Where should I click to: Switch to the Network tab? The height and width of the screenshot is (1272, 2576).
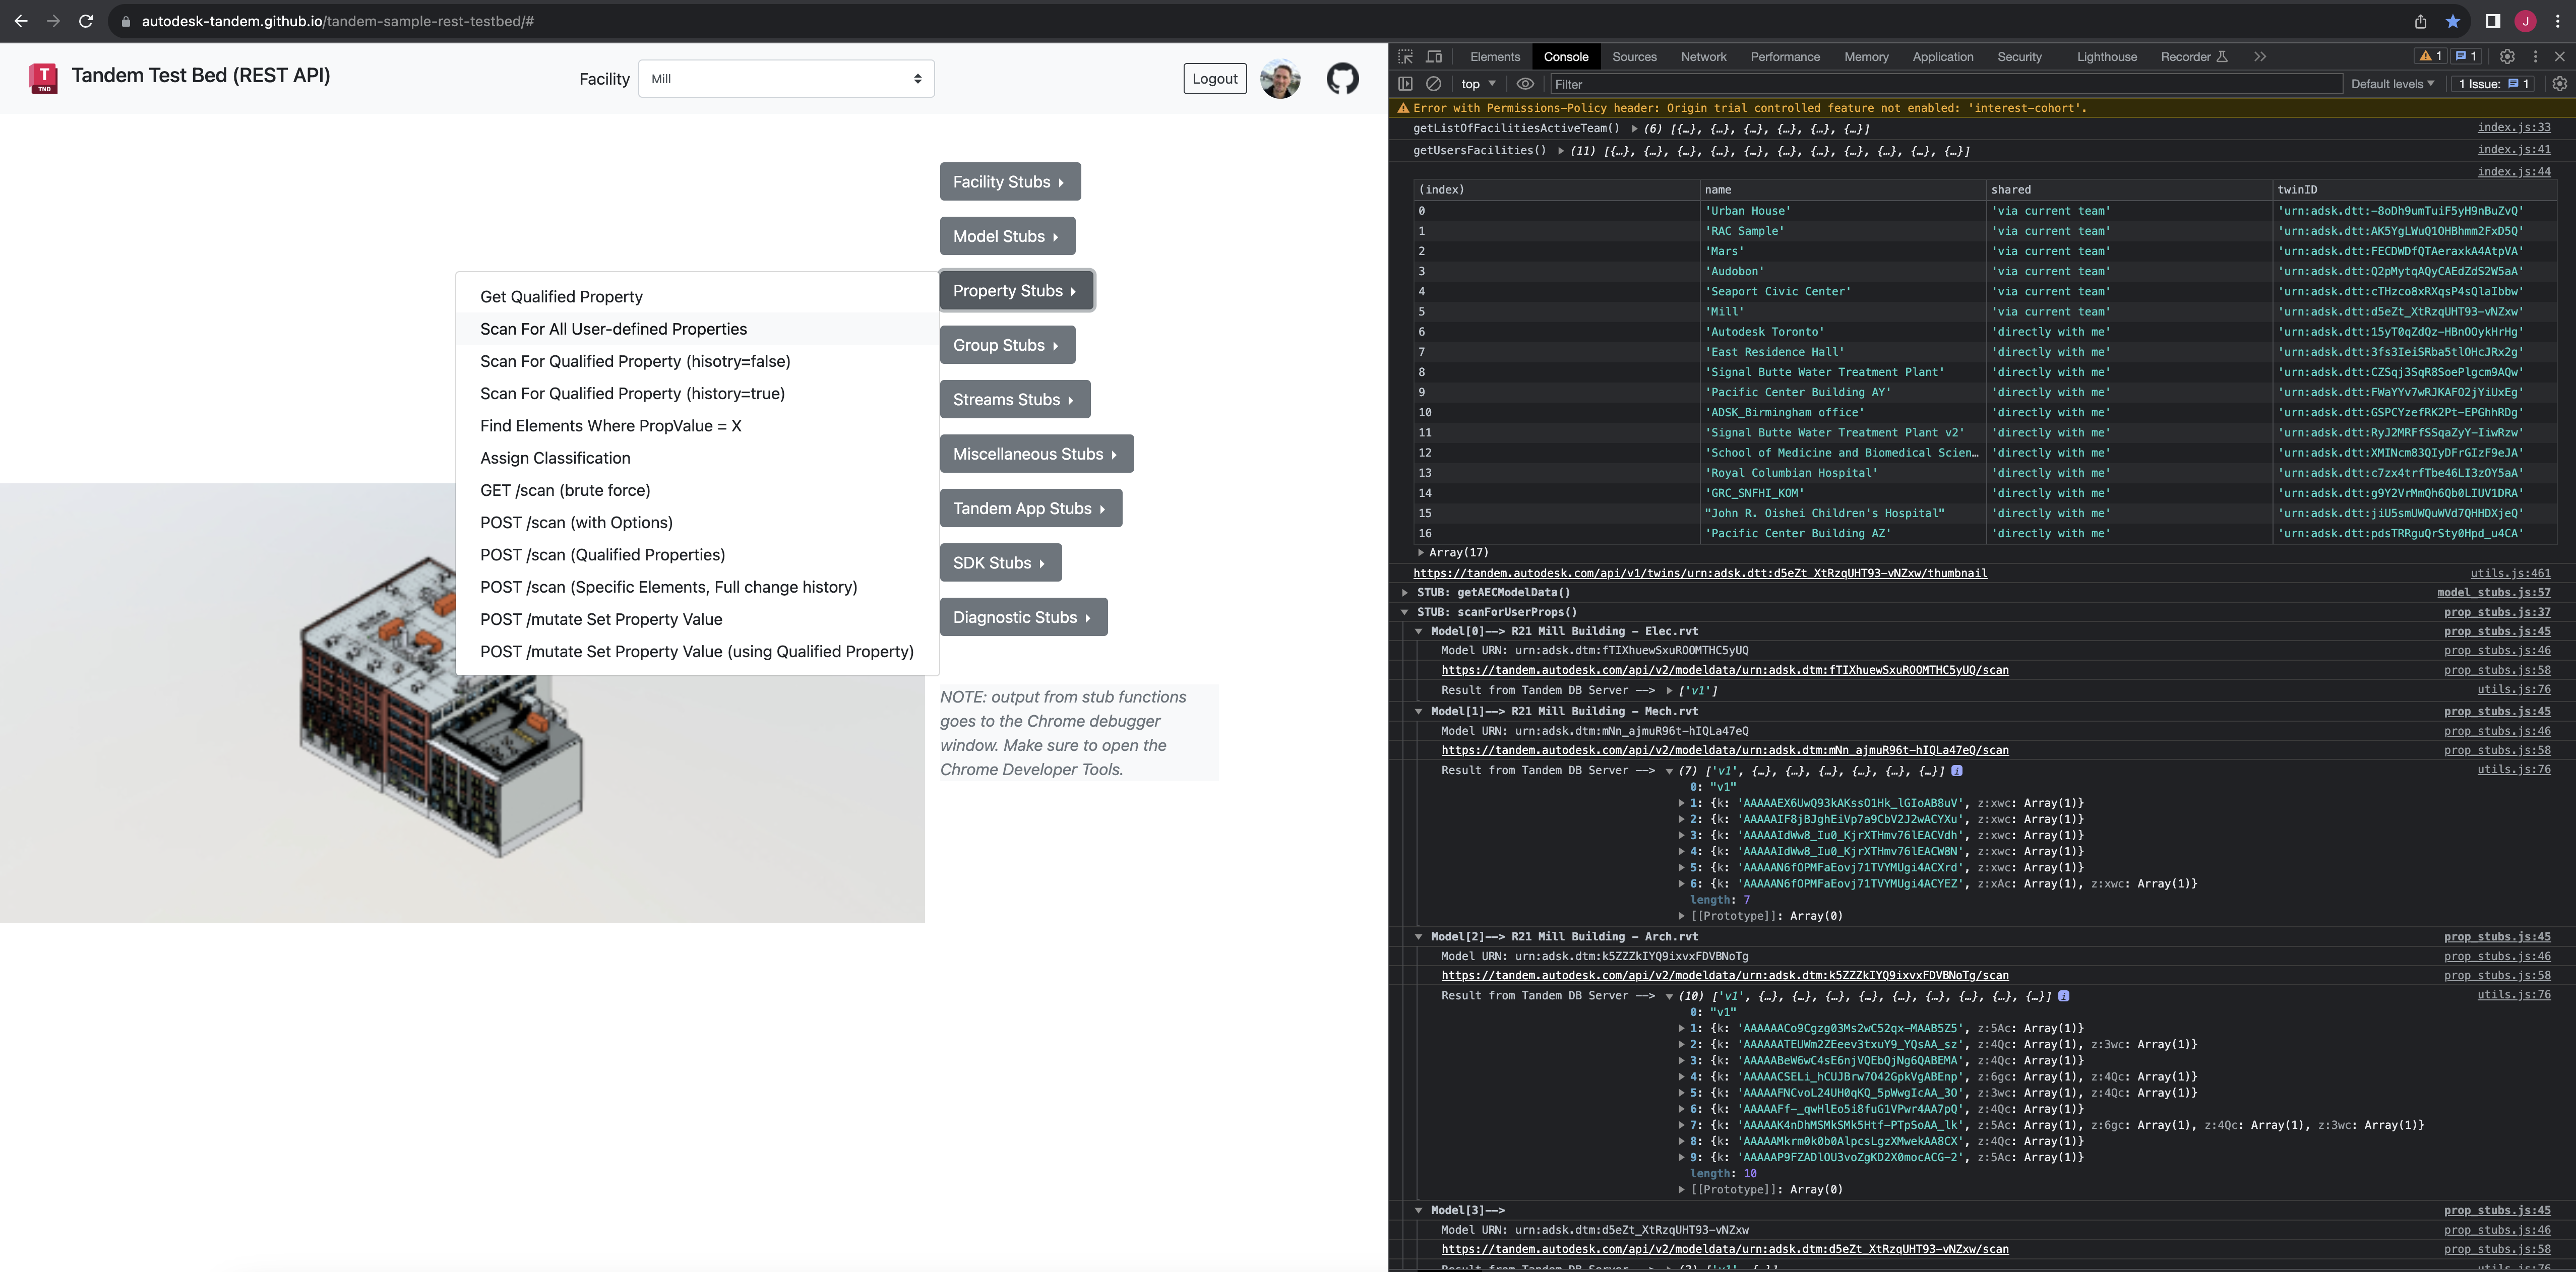tap(1703, 57)
